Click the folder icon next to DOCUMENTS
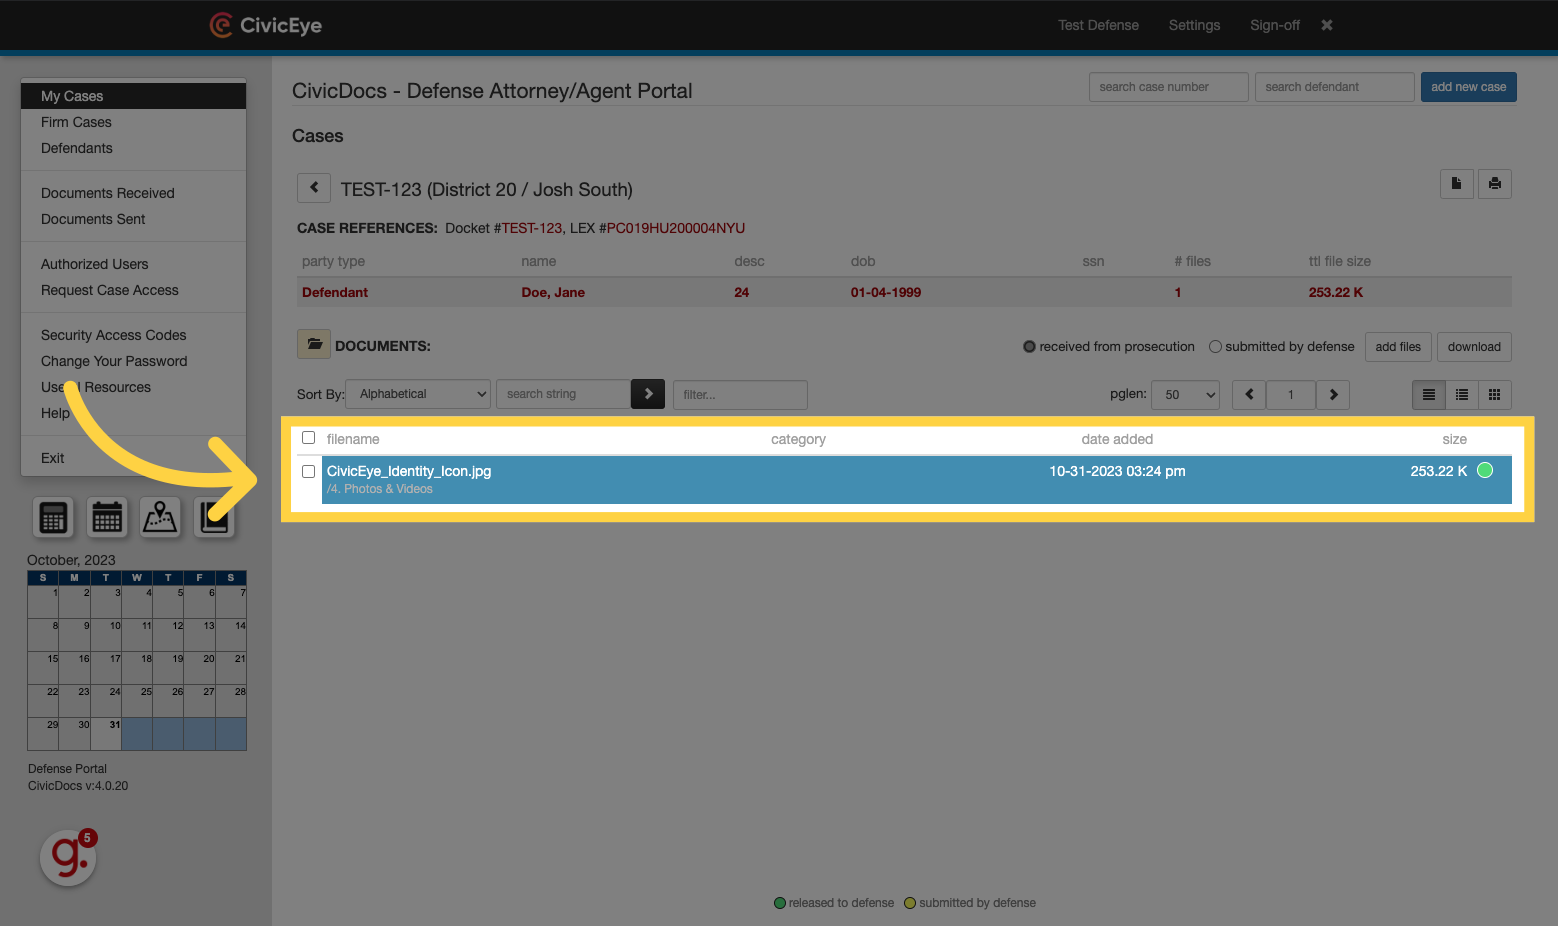 [314, 344]
